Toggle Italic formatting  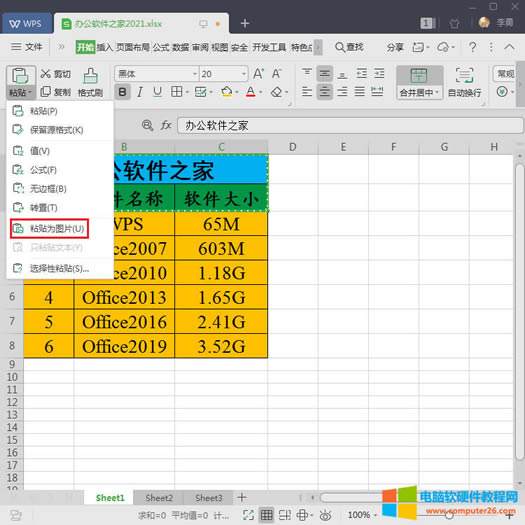(140, 92)
